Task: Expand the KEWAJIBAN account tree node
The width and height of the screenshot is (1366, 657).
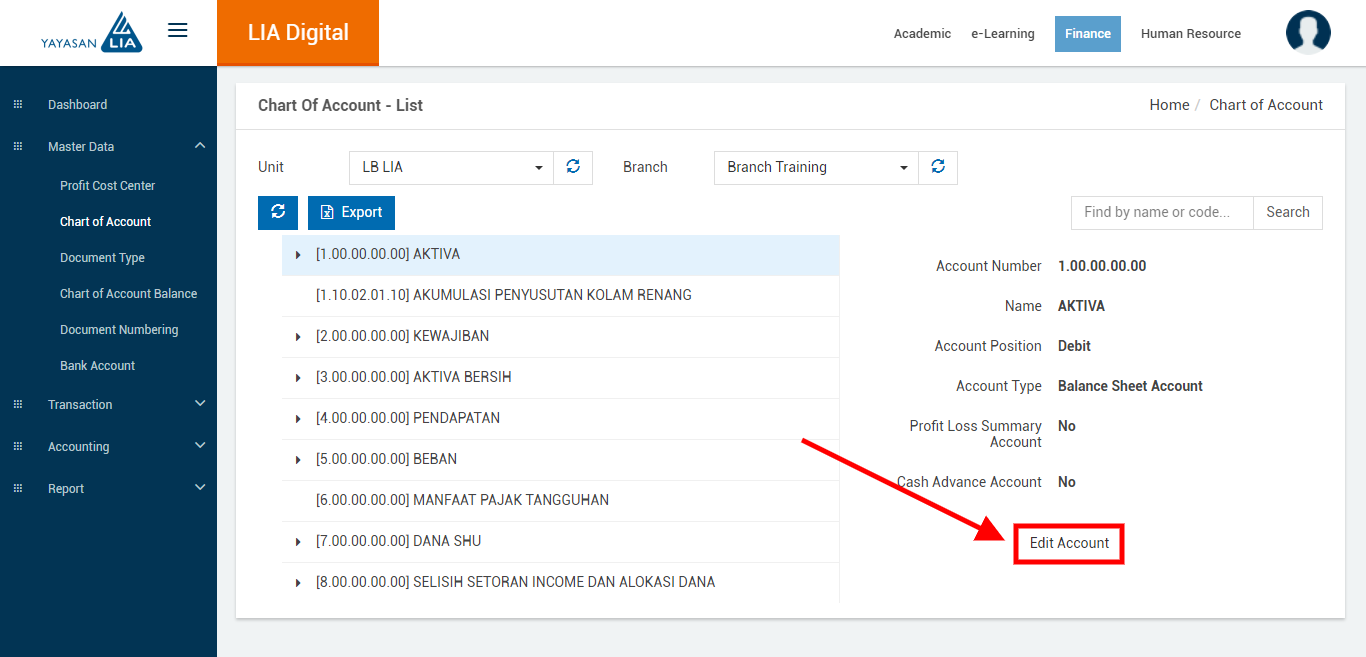Action: 298,337
